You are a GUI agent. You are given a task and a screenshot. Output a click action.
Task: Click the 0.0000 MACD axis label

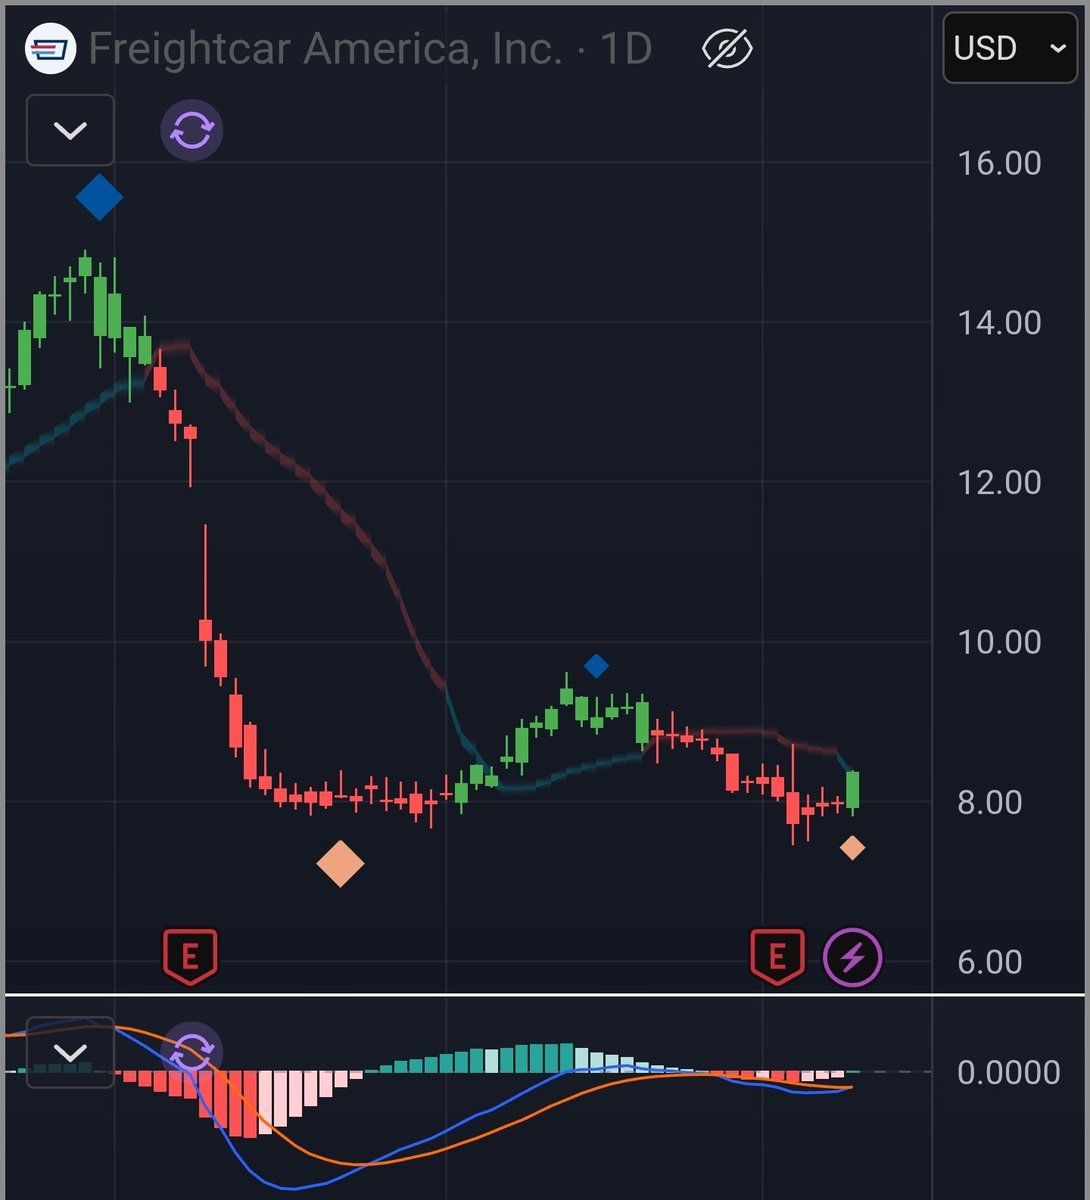(1008, 1072)
